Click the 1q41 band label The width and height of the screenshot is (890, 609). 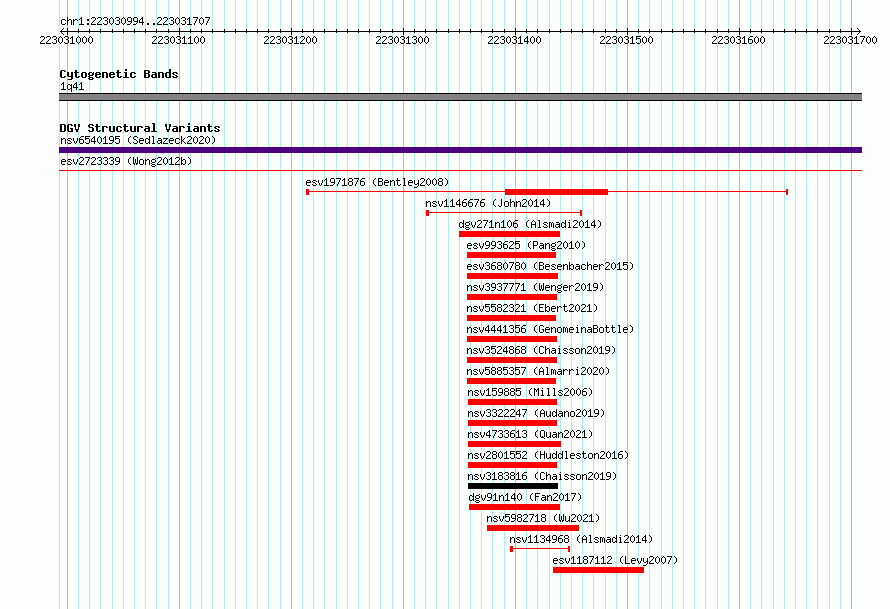(72, 86)
